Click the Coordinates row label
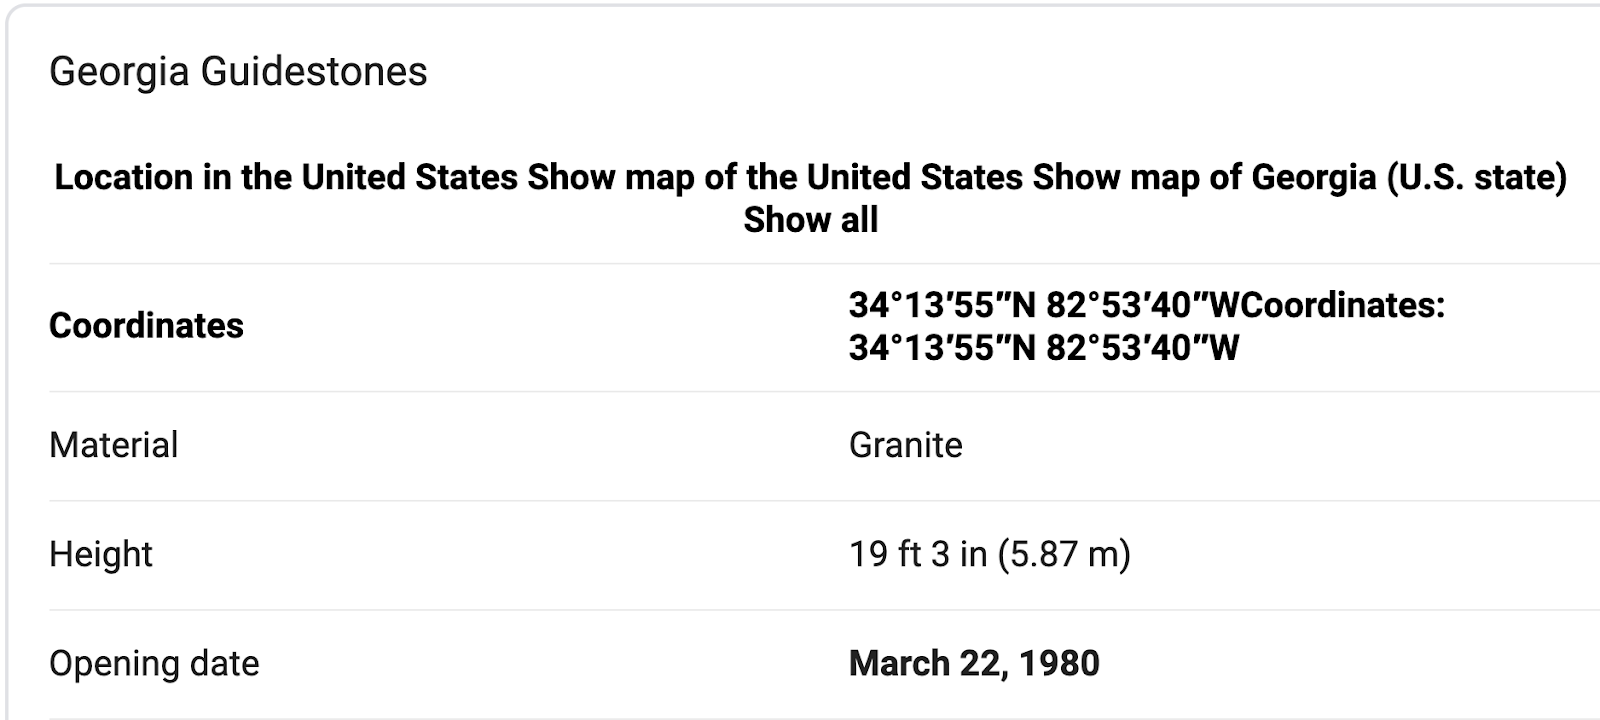 coord(146,326)
